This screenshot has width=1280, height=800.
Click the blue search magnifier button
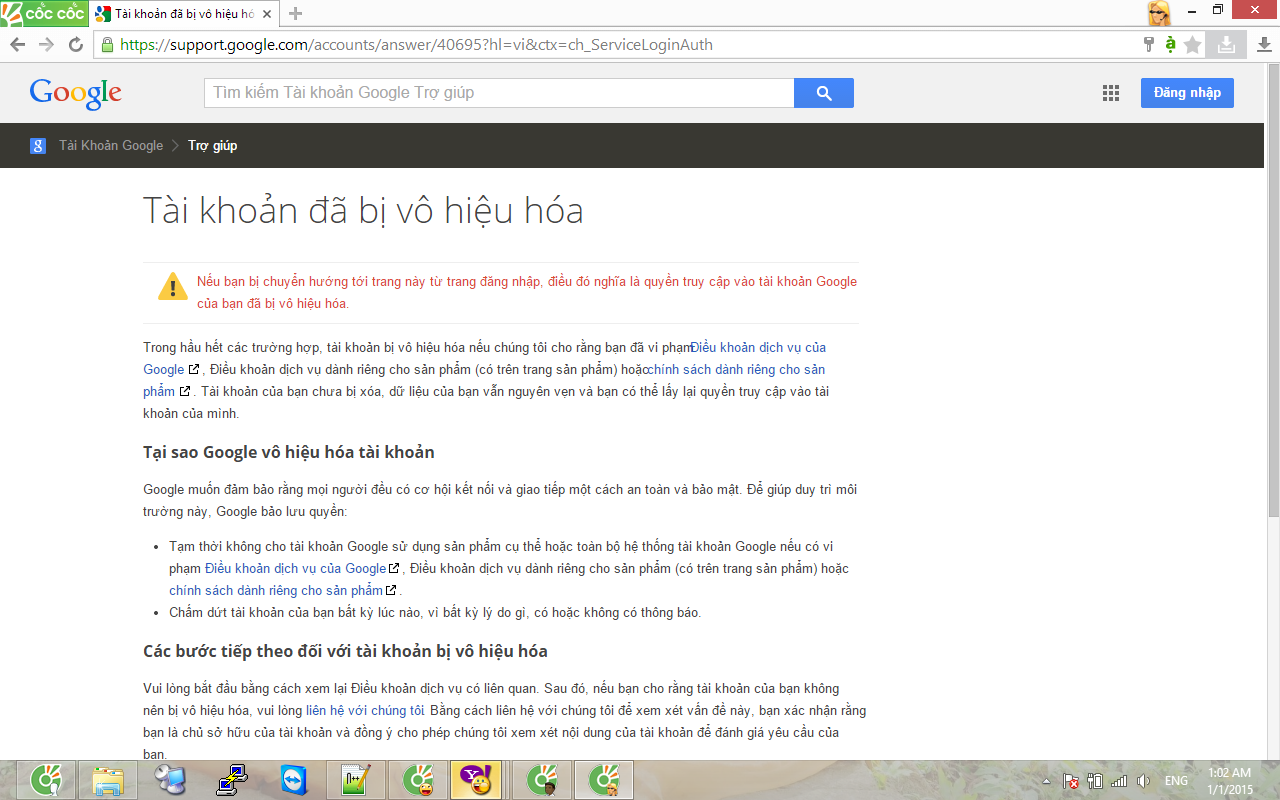coord(824,93)
